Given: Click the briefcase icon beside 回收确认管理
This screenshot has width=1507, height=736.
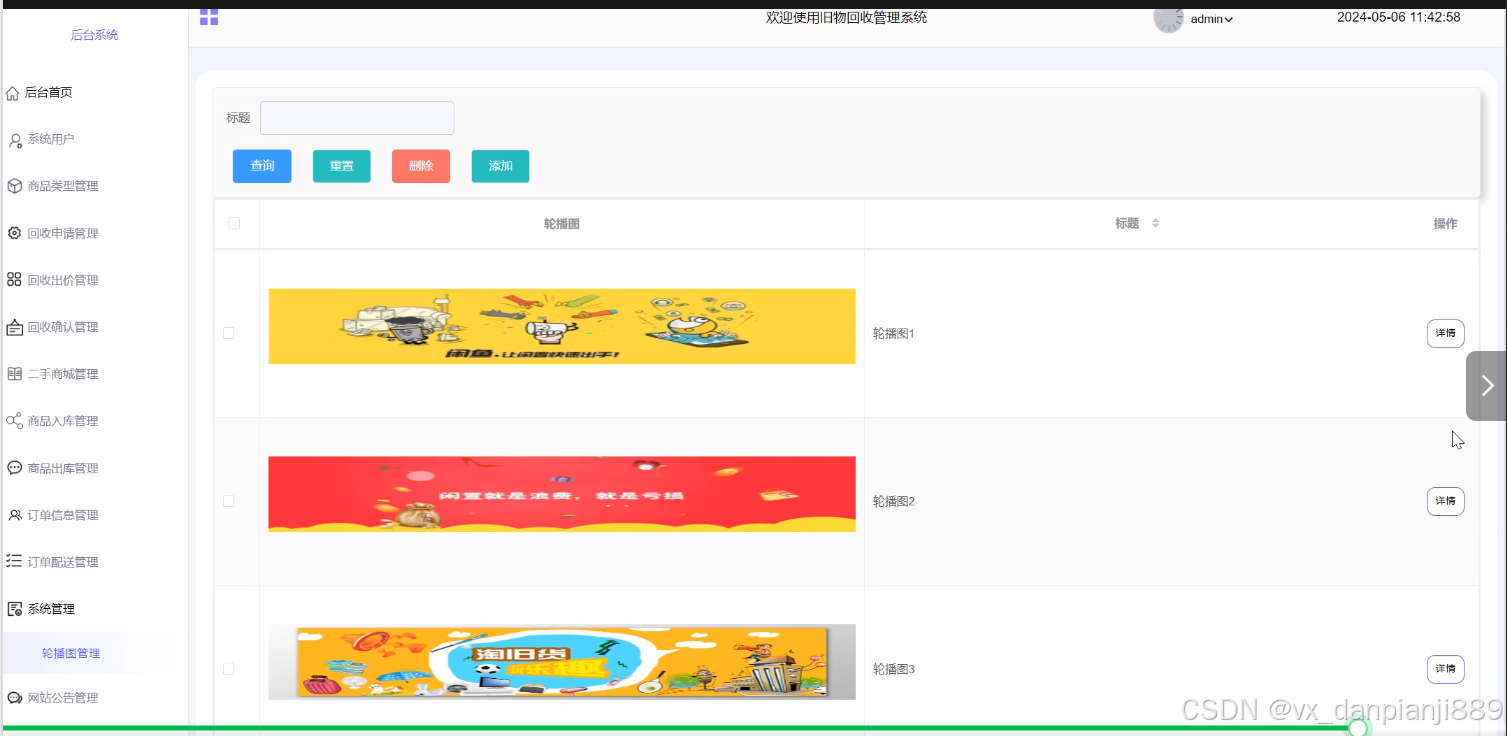Looking at the screenshot, I should [x=14, y=327].
